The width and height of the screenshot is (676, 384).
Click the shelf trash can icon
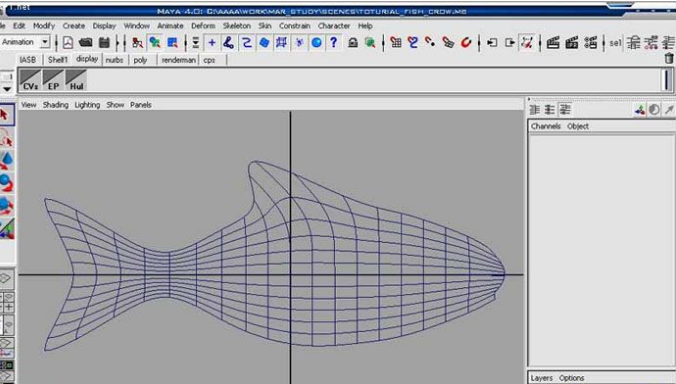(x=669, y=58)
